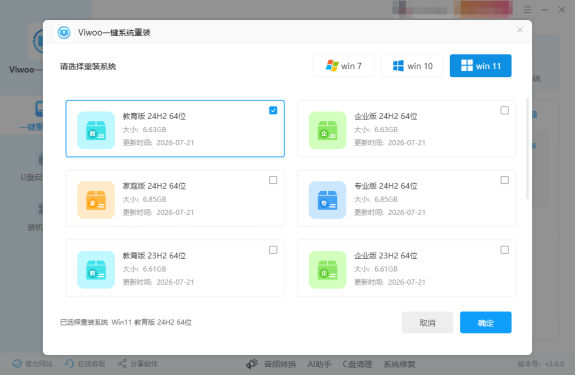The height and width of the screenshot is (376, 576).
Task: Check the 教育版 23H2 64位 checkbox
Action: click(273, 250)
